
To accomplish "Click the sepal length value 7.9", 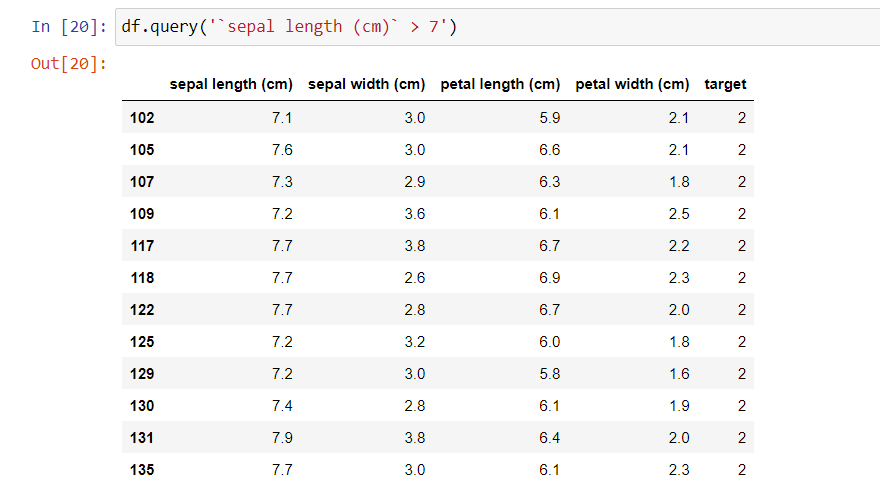I will click(282, 438).
